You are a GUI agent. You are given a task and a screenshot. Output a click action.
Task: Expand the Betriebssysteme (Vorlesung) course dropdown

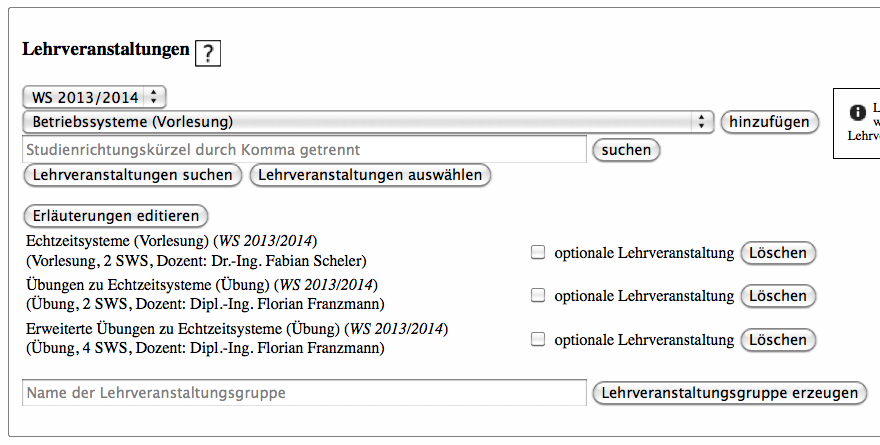pos(367,122)
